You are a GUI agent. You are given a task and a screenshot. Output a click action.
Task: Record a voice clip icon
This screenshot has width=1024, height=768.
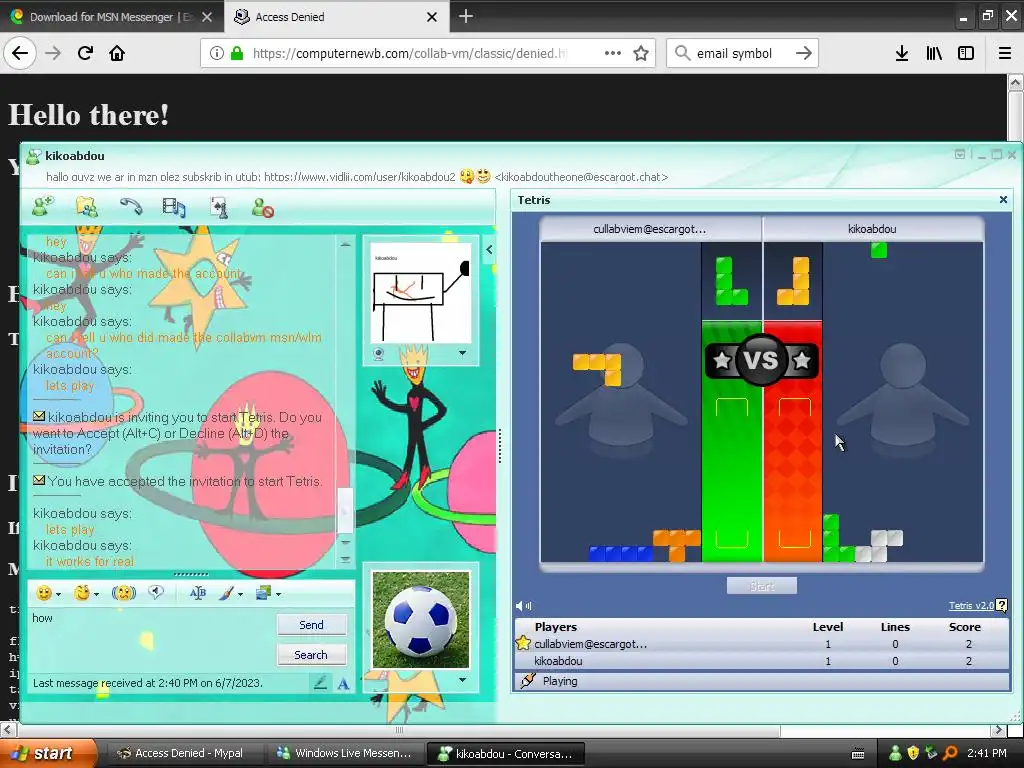tap(155, 592)
